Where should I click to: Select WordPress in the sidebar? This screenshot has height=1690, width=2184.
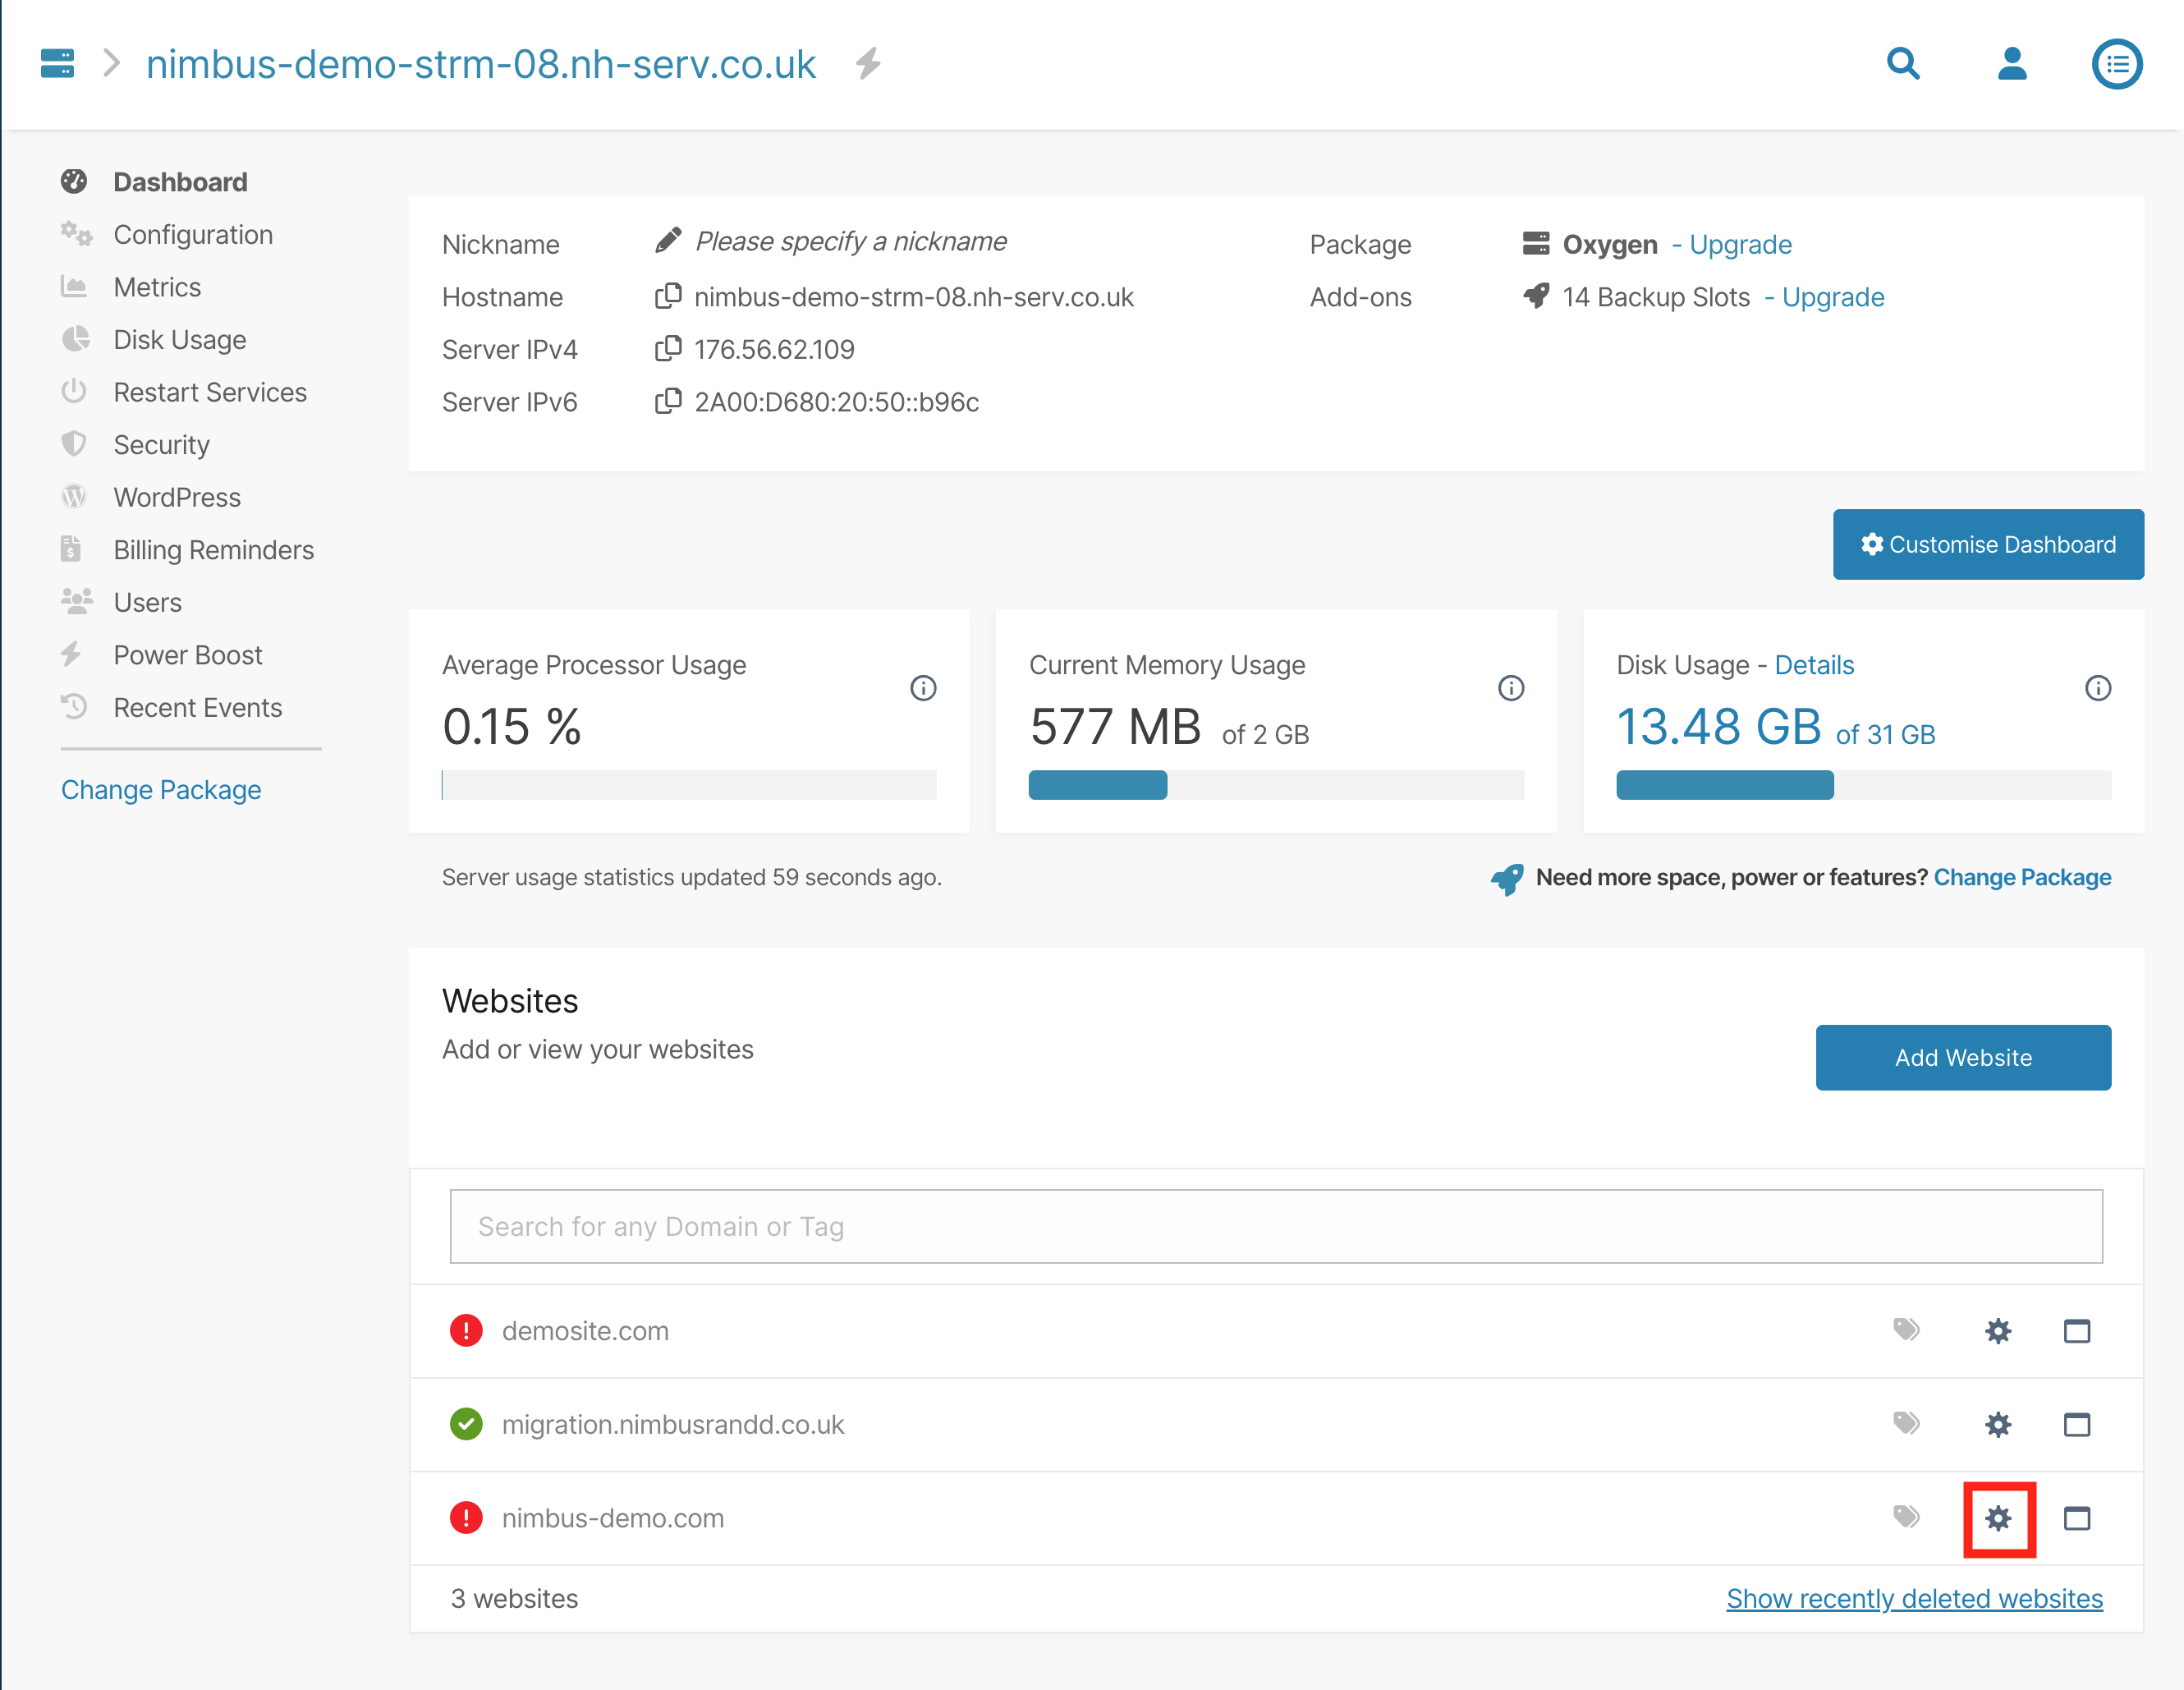[177, 497]
